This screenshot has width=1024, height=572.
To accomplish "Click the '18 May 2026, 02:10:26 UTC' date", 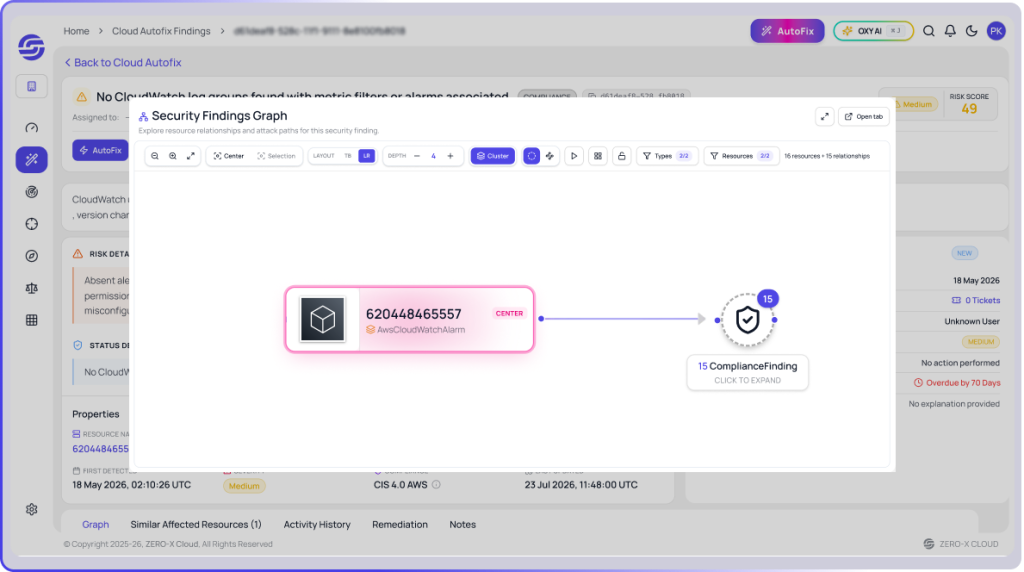I will 131,485.
